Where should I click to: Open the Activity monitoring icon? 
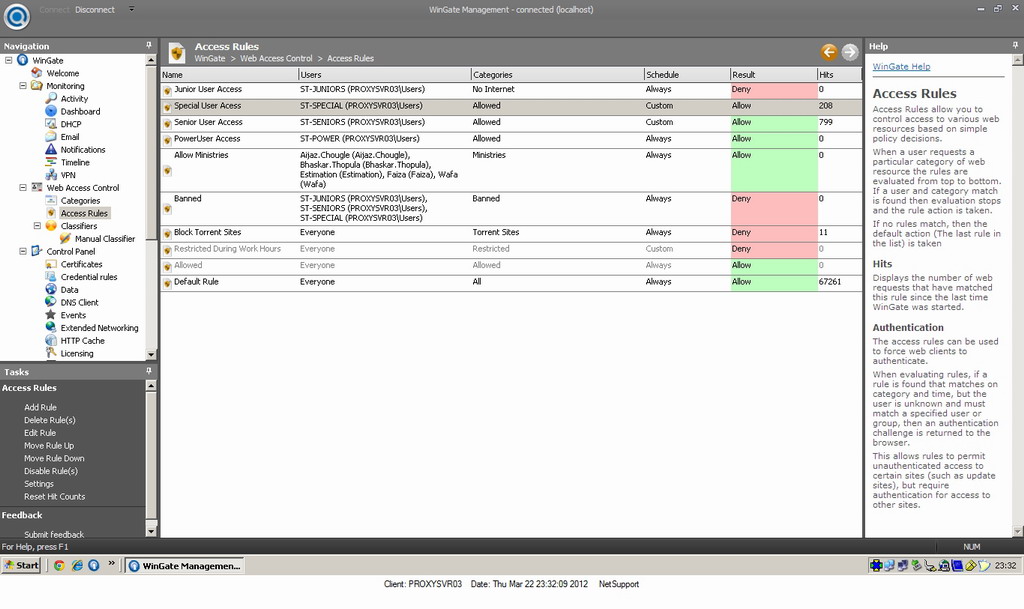51,99
